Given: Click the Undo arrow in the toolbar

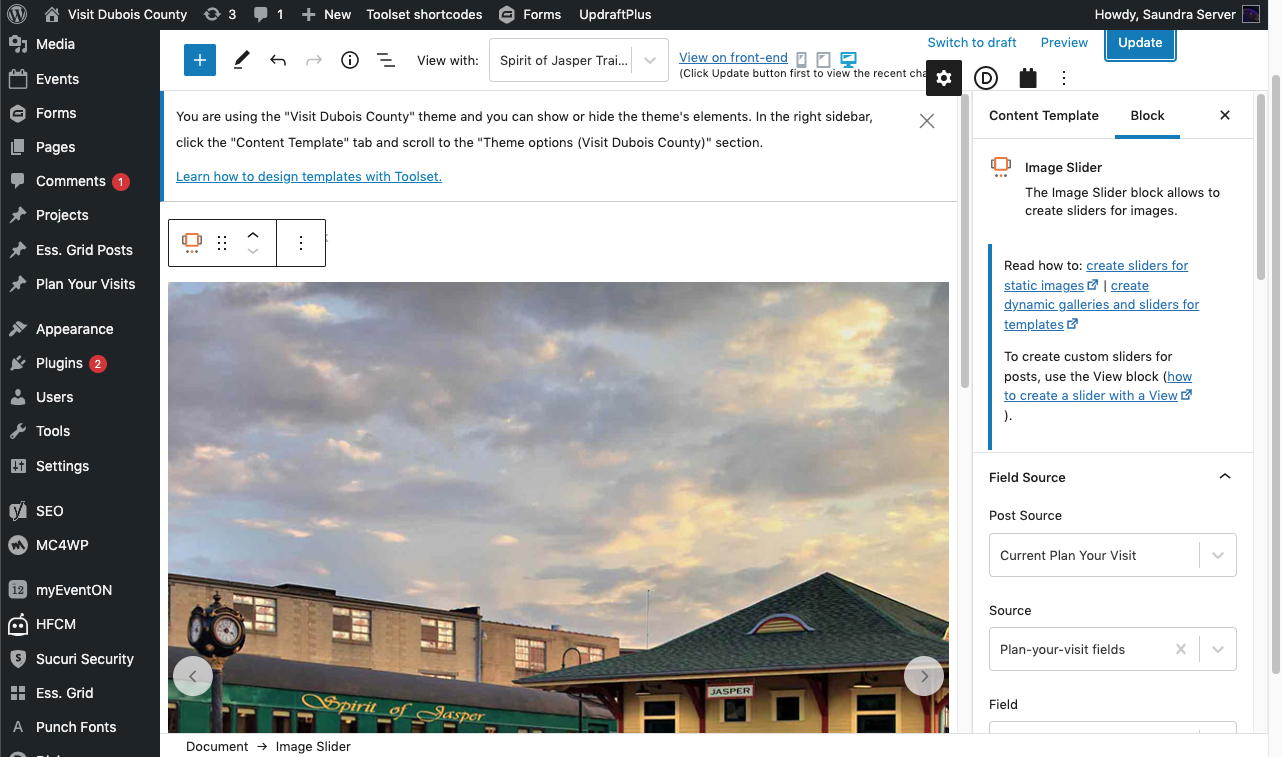Looking at the screenshot, I should click(278, 60).
